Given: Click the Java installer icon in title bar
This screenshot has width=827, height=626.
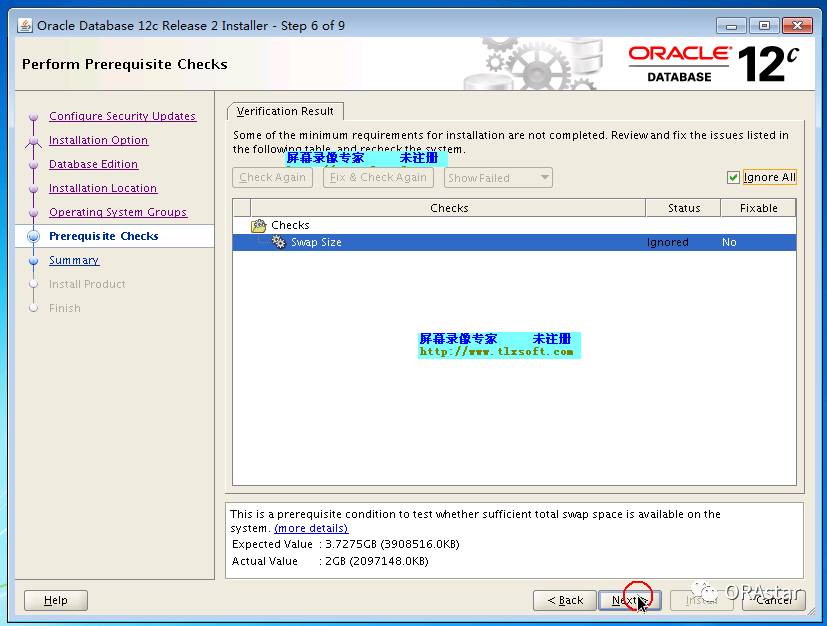Looking at the screenshot, I should [x=25, y=25].
